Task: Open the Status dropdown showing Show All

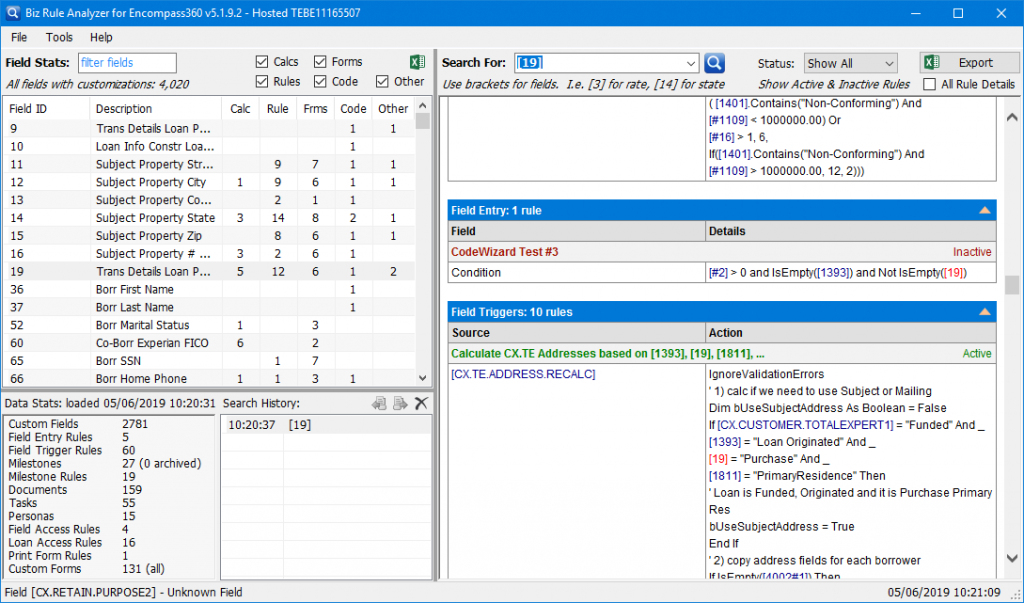Action: [851, 63]
